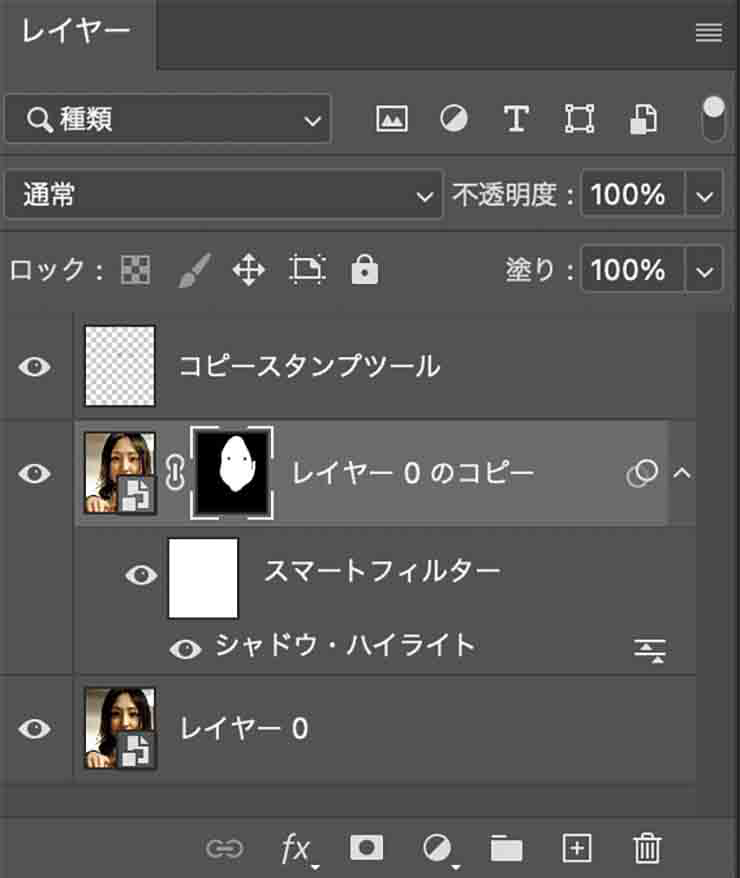Filter layers by pixel layer icon
The height and width of the screenshot is (878, 740).
pos(392,120)
